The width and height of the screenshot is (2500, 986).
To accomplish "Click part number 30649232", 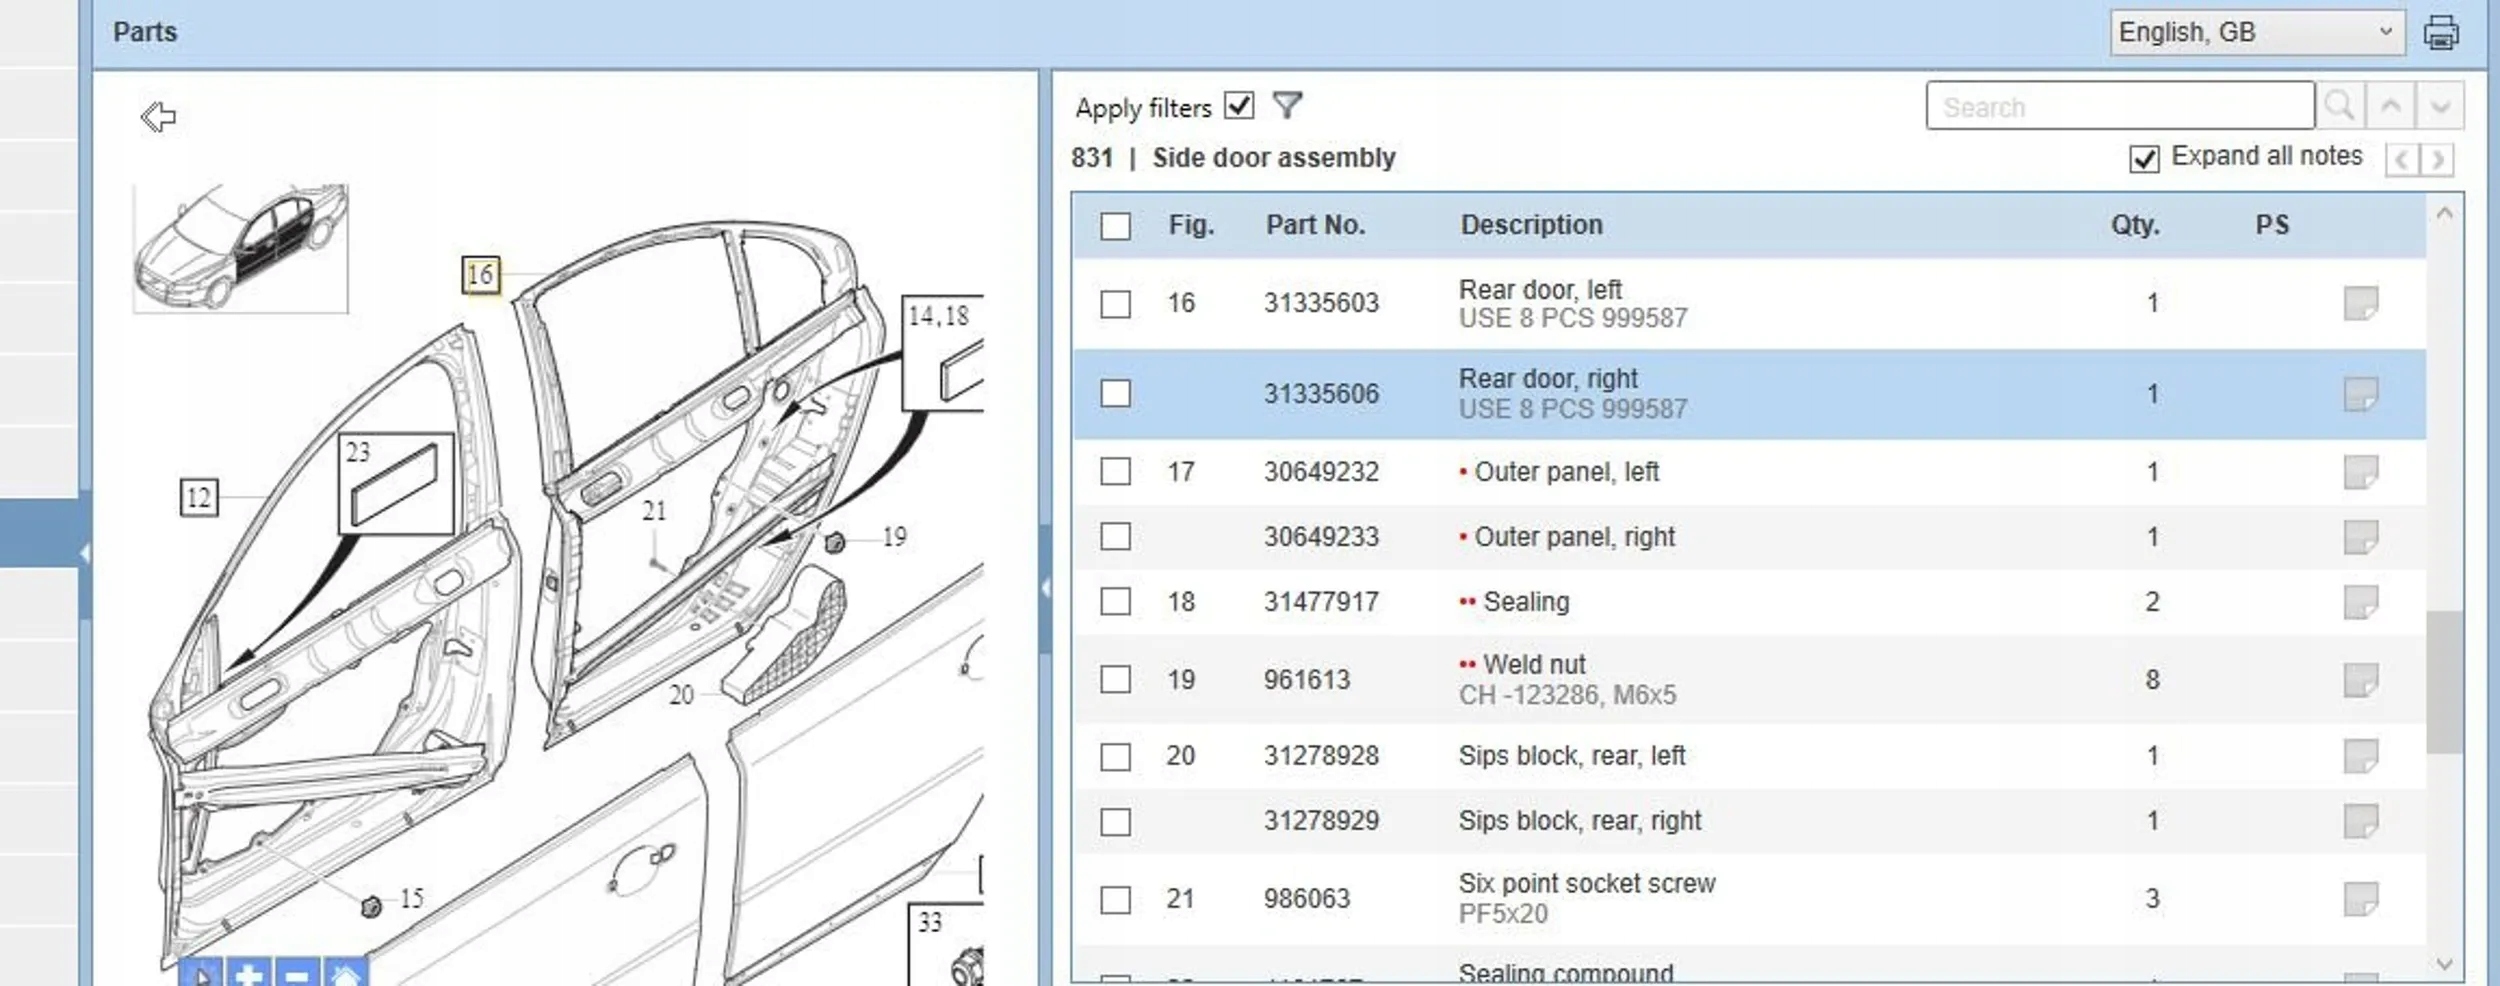I will point(1321,472).
